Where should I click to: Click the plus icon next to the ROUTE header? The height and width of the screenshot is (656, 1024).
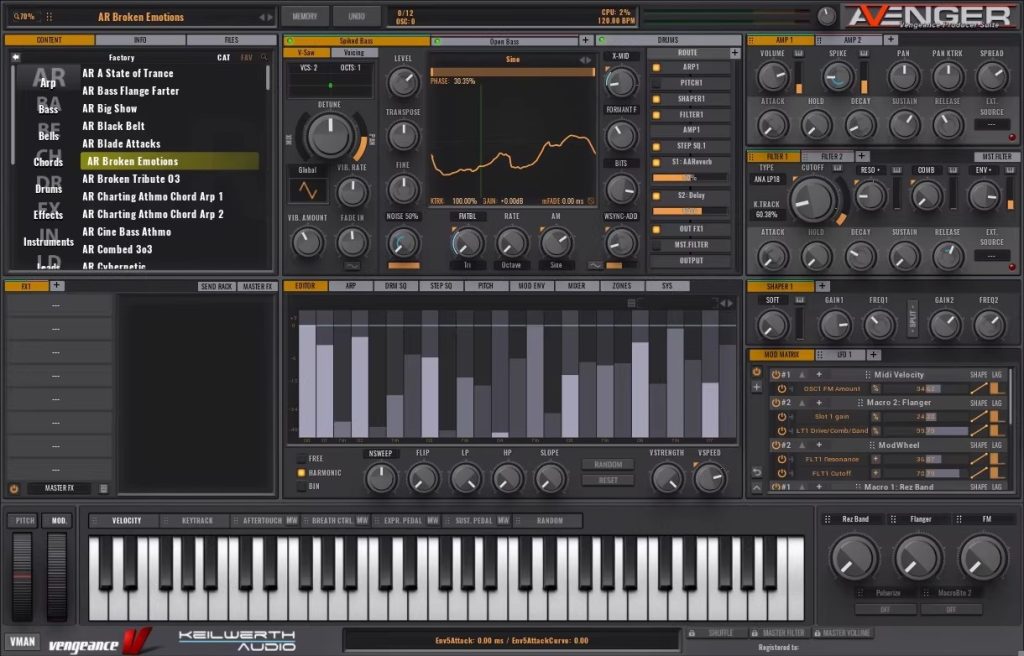[735, 53]
